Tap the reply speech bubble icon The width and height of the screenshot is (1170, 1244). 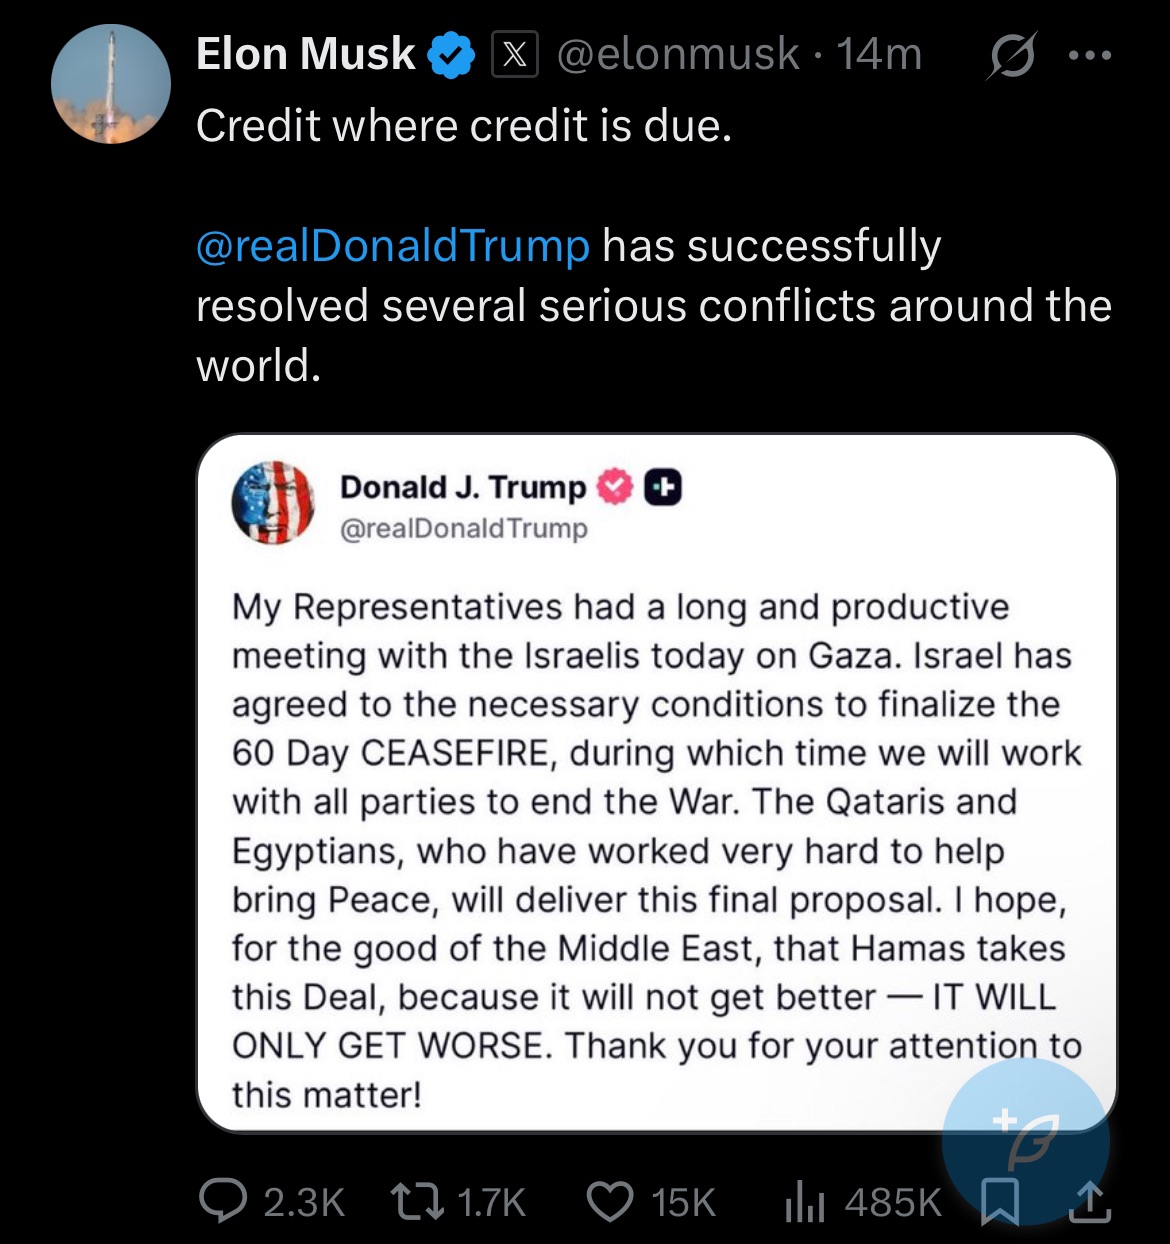click(x=221, y=1201)
